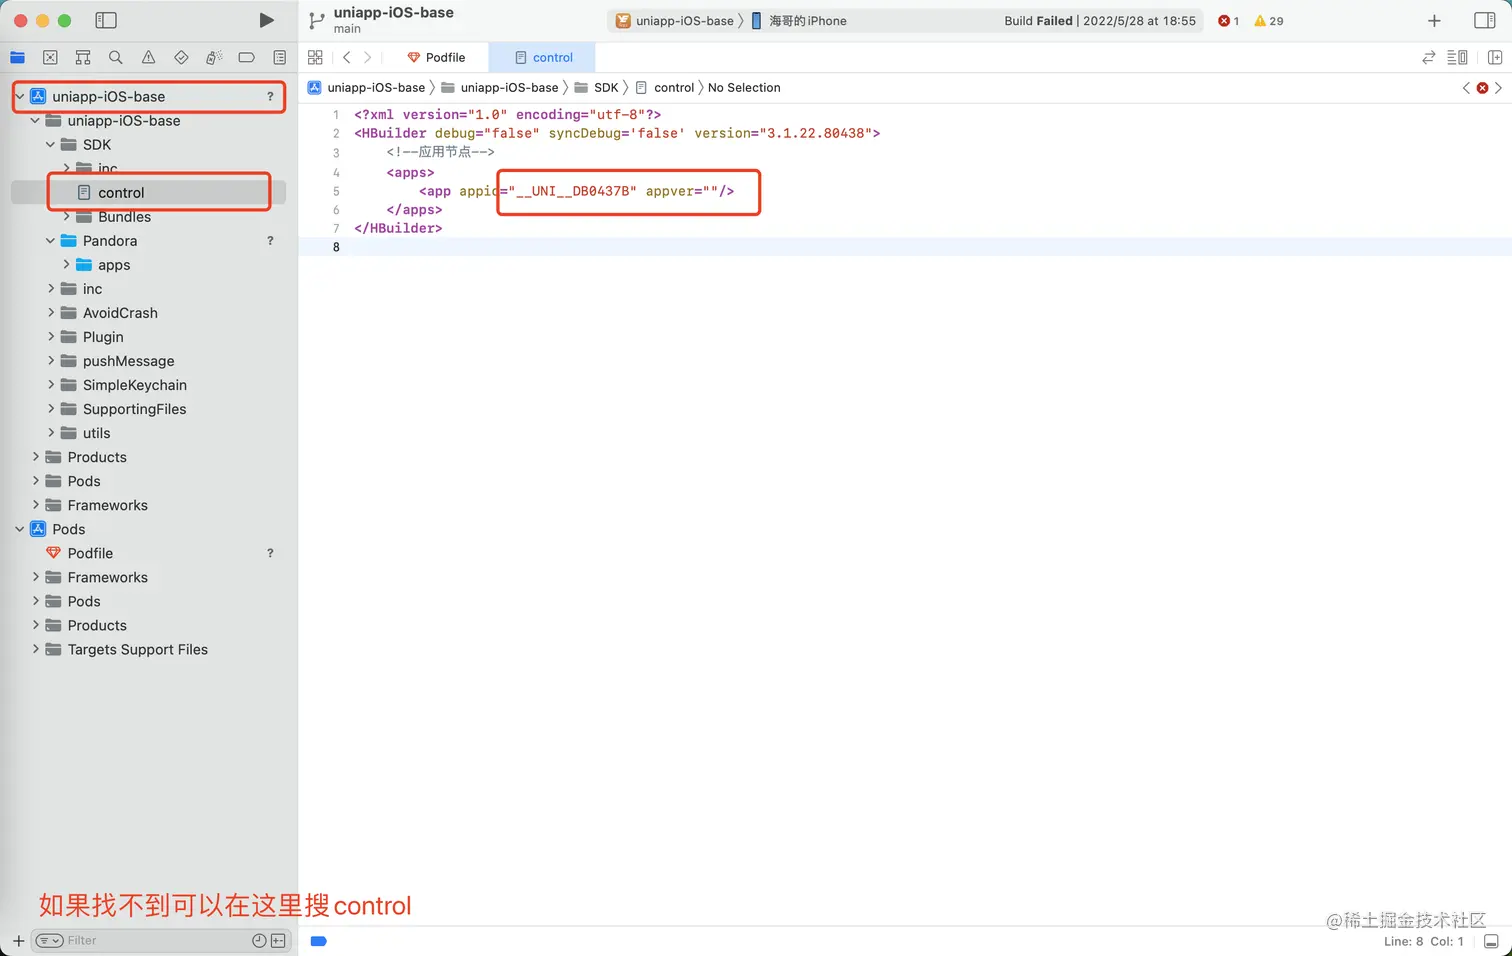Add a new file with bottom plus button
This screenshot has width=1512, height=956.
(18, 940)
